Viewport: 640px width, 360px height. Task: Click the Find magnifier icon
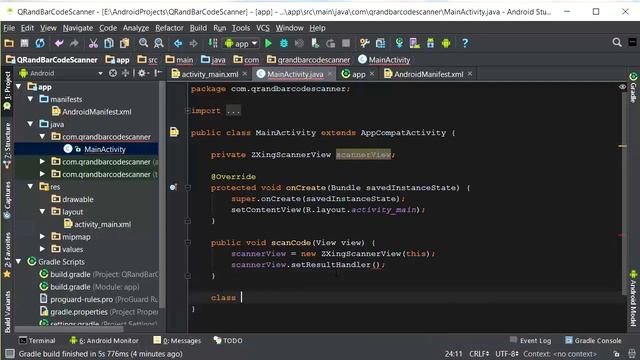pos(143,43)
